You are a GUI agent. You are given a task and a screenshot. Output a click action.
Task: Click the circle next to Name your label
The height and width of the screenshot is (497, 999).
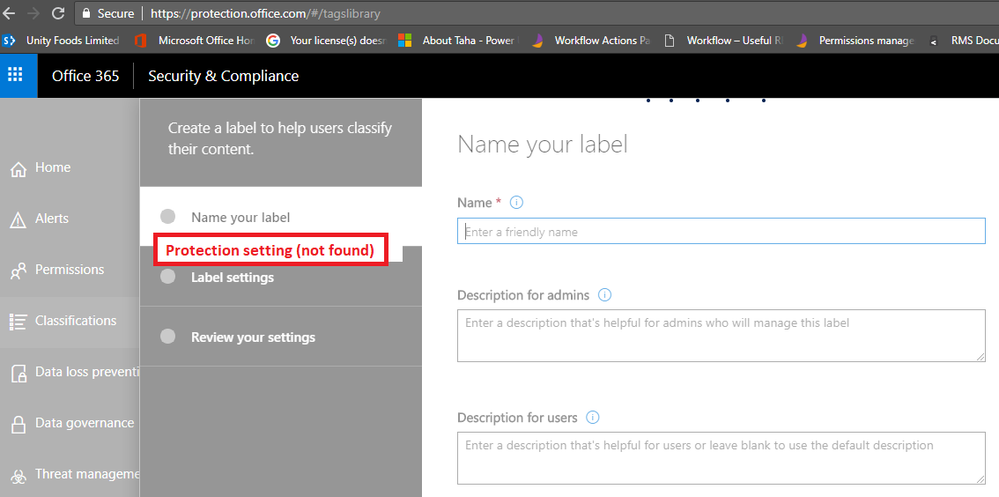[x=168, y=217]
